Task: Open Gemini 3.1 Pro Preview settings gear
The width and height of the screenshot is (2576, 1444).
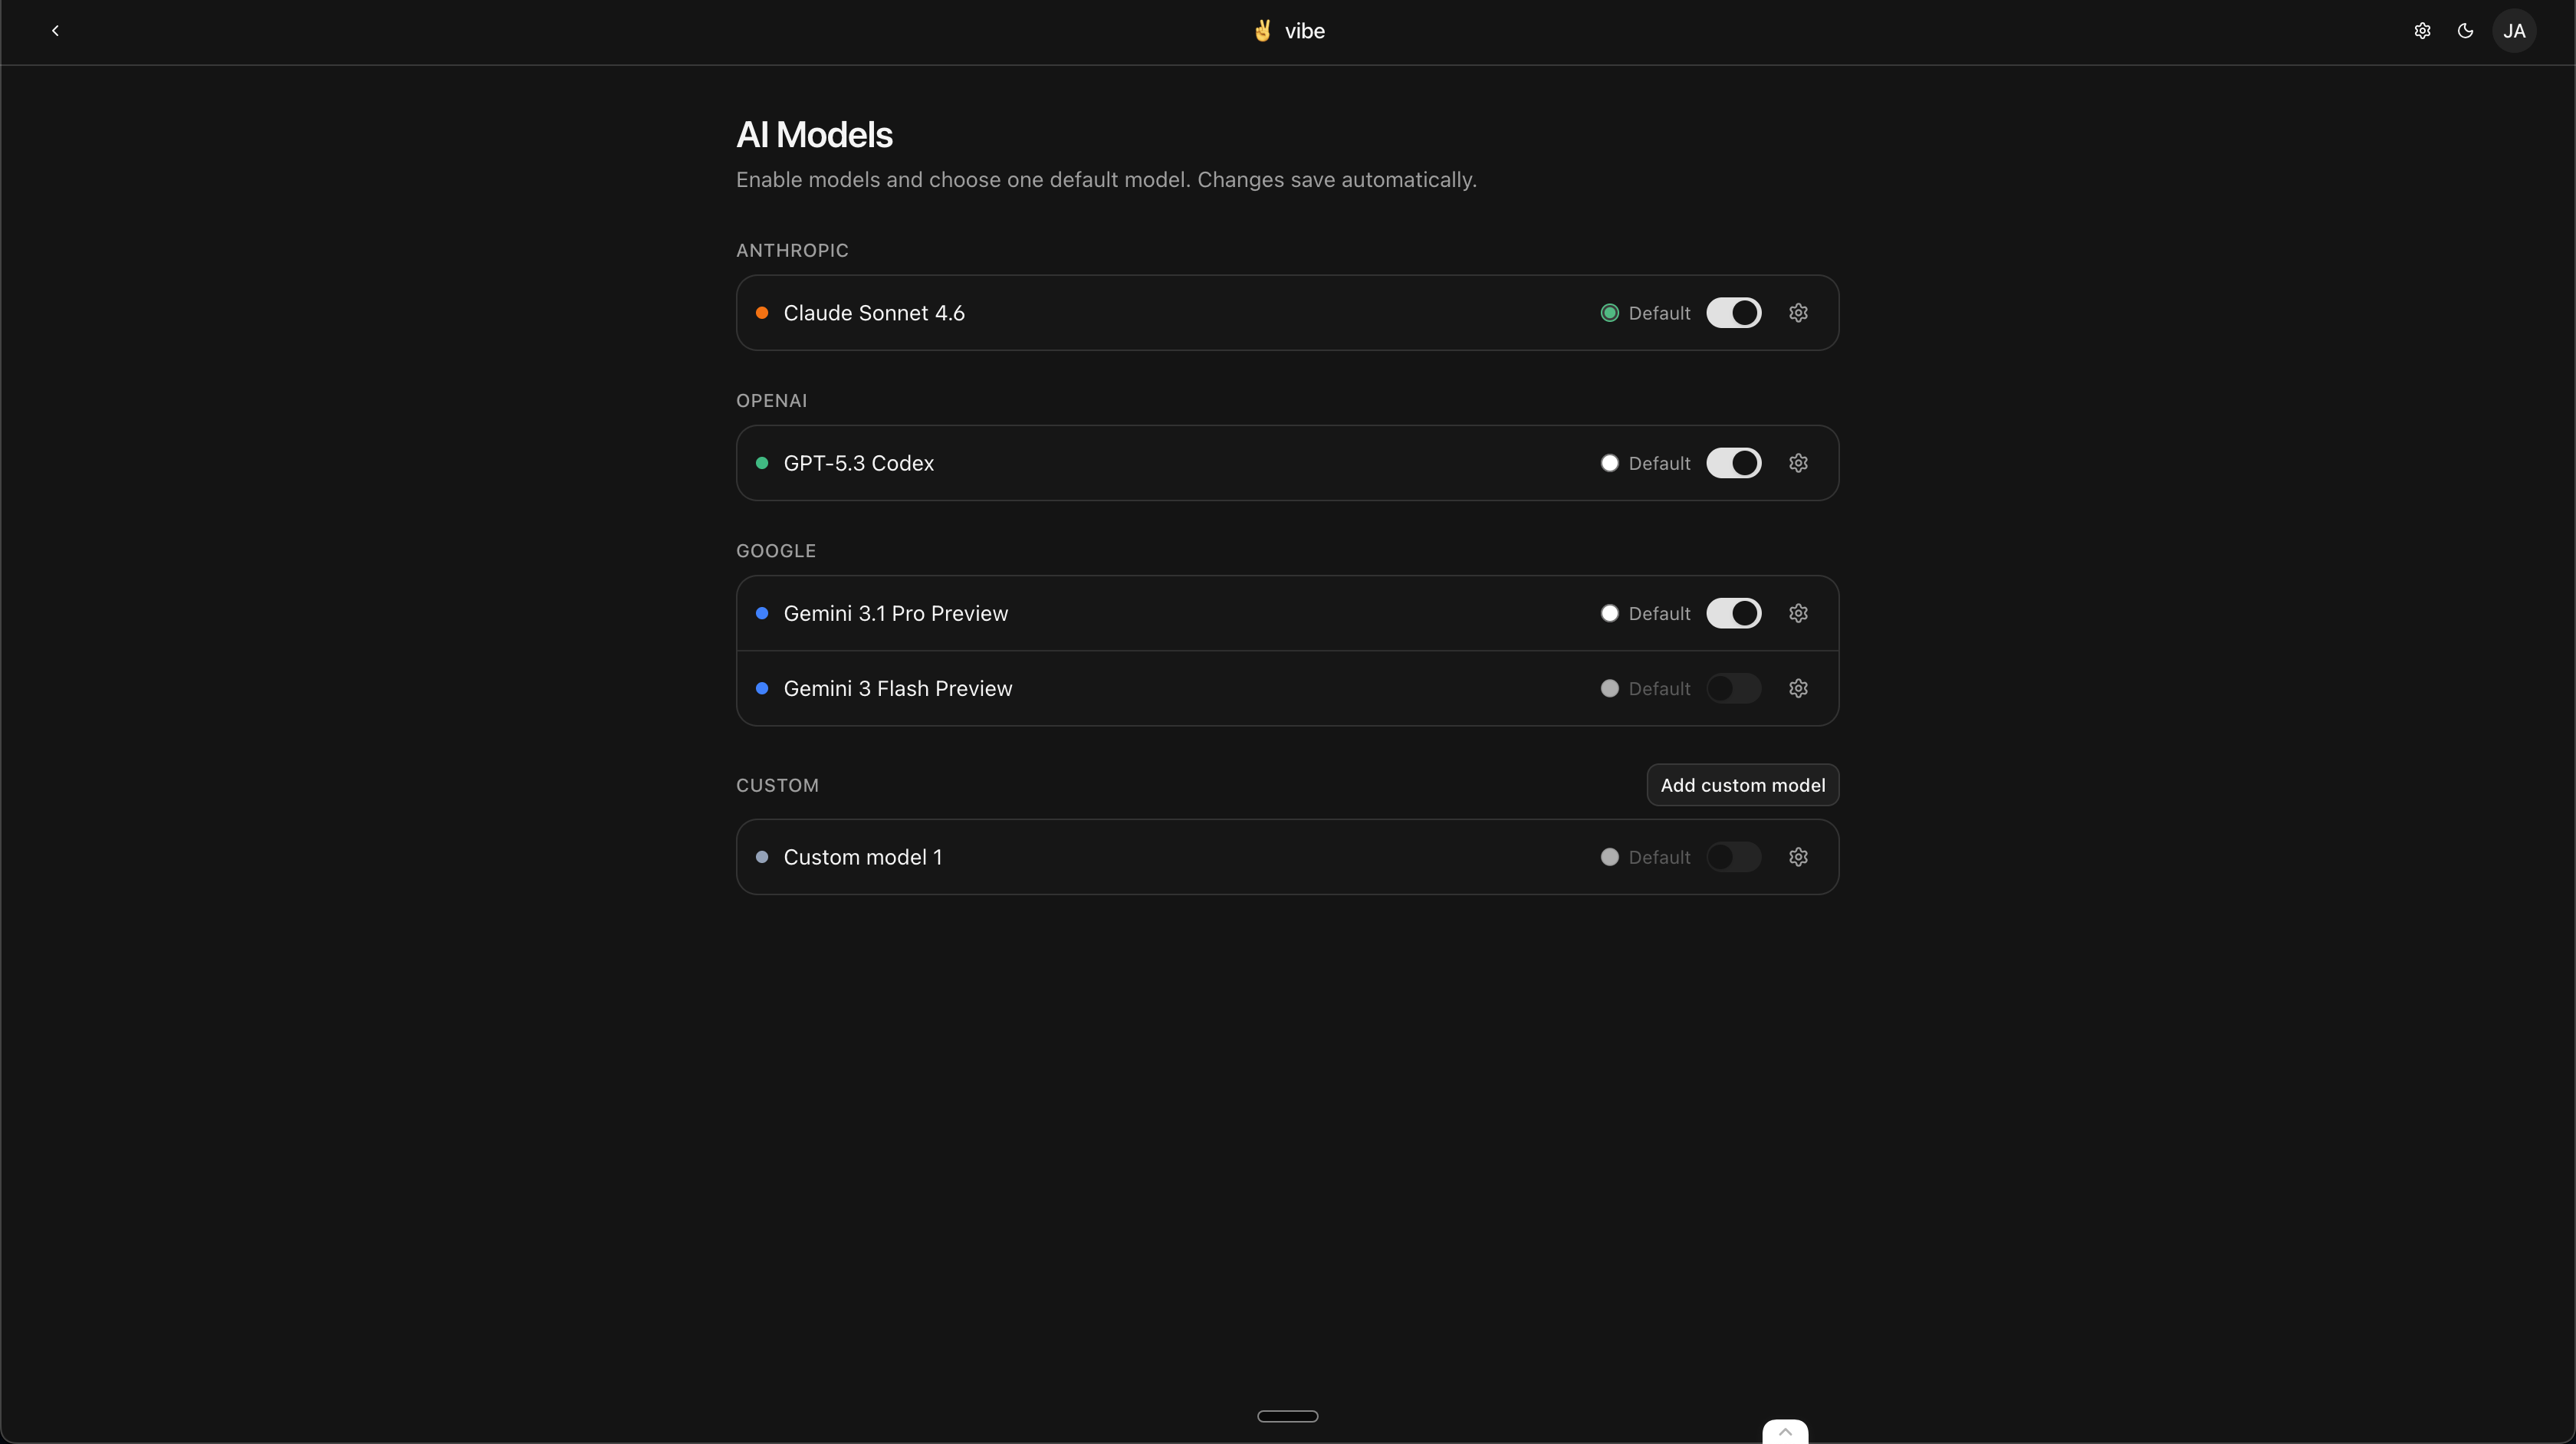Action: pyautogui.click(x=1798, y=613)
